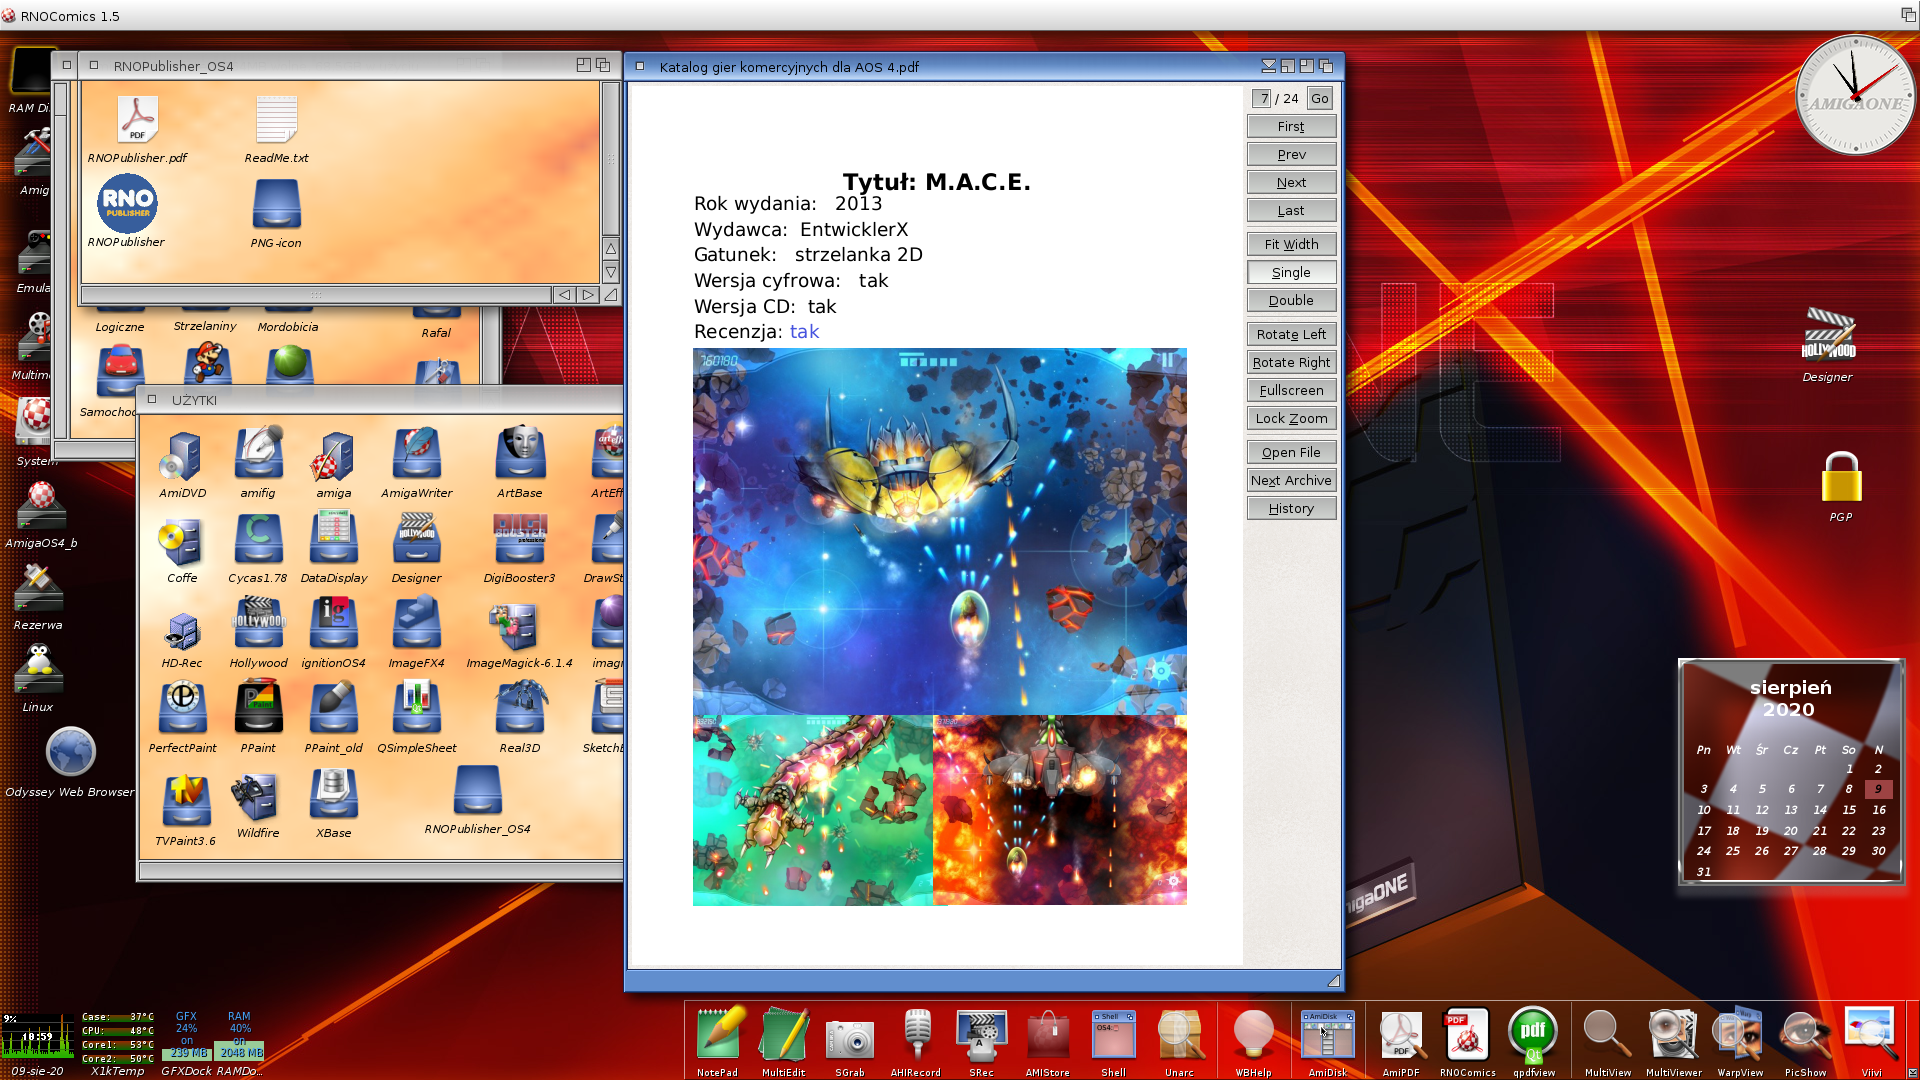Select Wildfire icon in UŻYTKI window
The image size is (1920, 1080).
pos(258,796)
